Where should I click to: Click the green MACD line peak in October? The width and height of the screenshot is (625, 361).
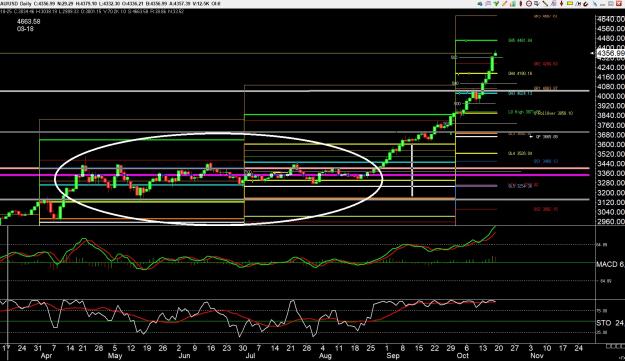pyautogui.click(x=494, y=227)
